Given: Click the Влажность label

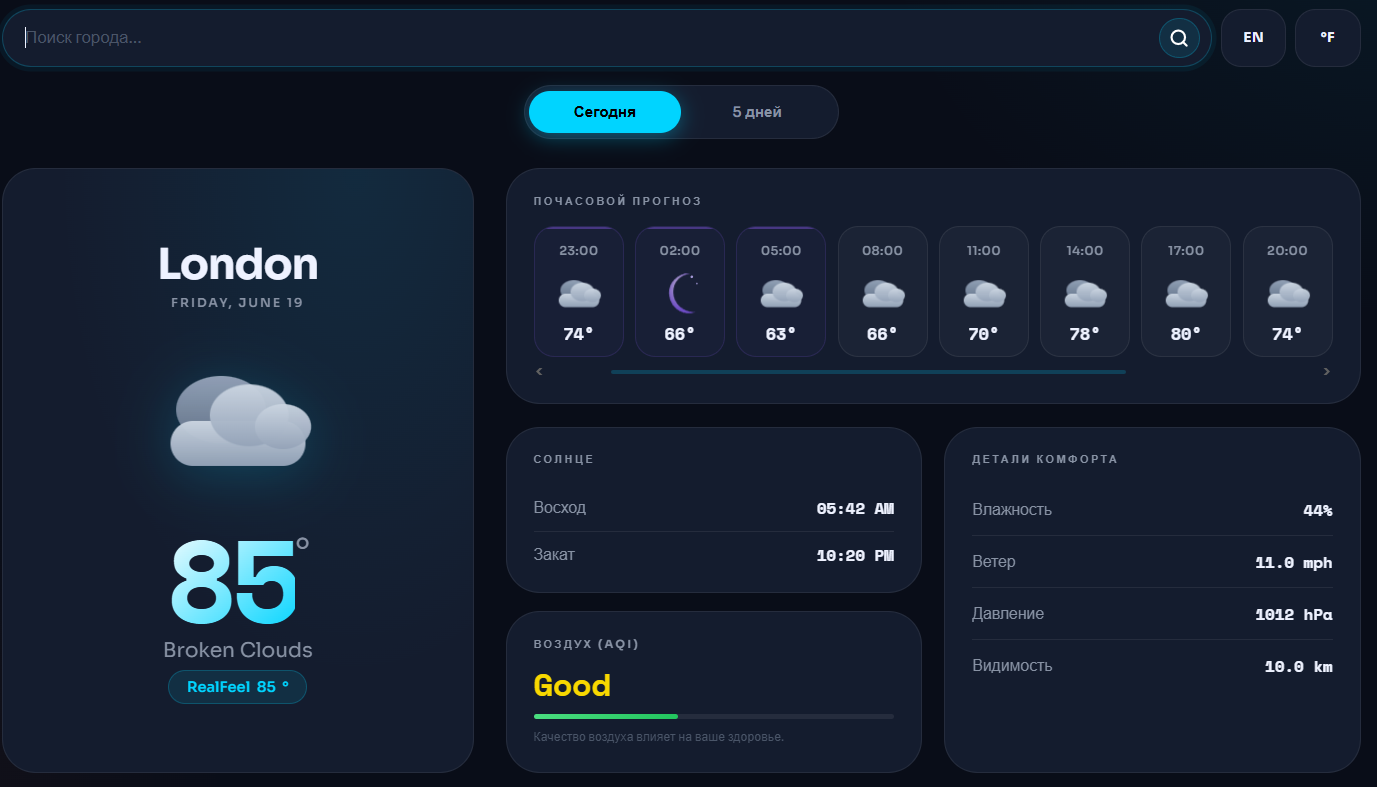Looking at the screenshot, I should click(1012, 509).
